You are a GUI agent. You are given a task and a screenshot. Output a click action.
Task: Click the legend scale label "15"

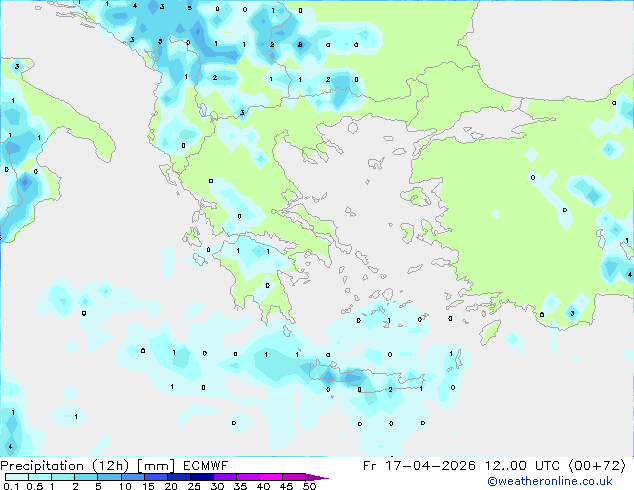click(x=148, y=486)
